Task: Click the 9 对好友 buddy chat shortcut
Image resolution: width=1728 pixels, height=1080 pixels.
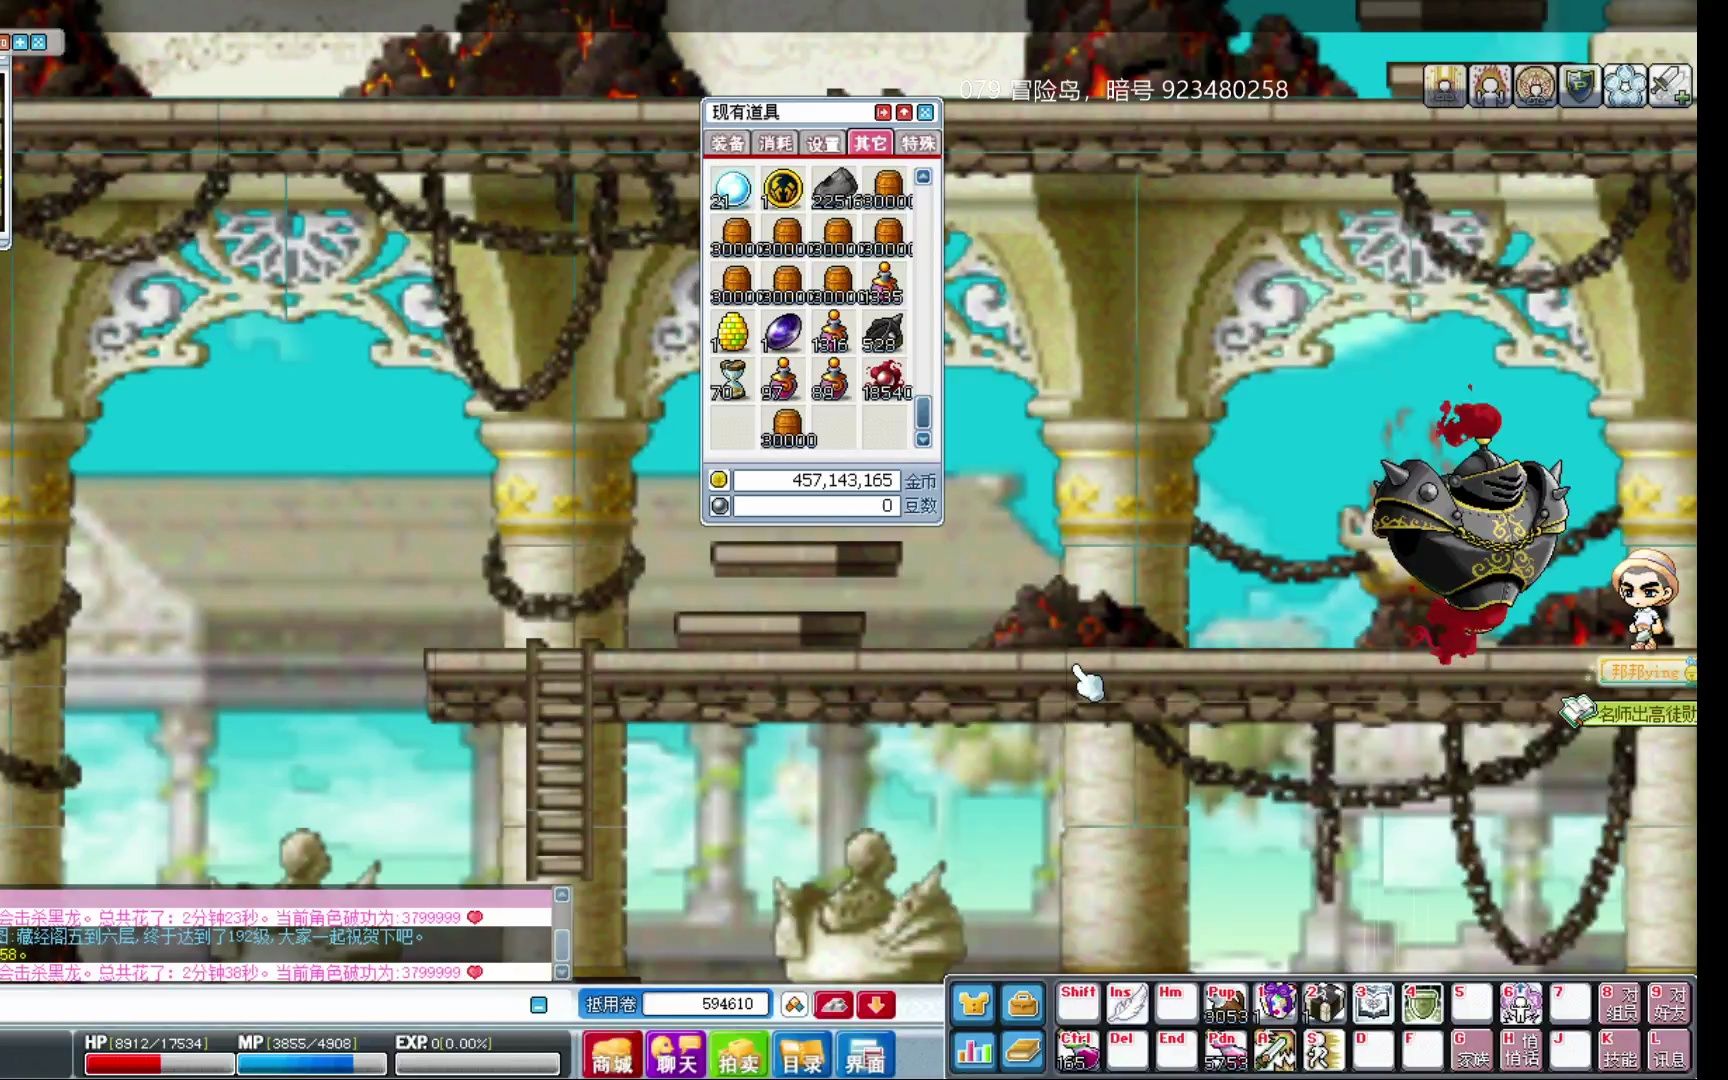Action: coord(1668,1004)
